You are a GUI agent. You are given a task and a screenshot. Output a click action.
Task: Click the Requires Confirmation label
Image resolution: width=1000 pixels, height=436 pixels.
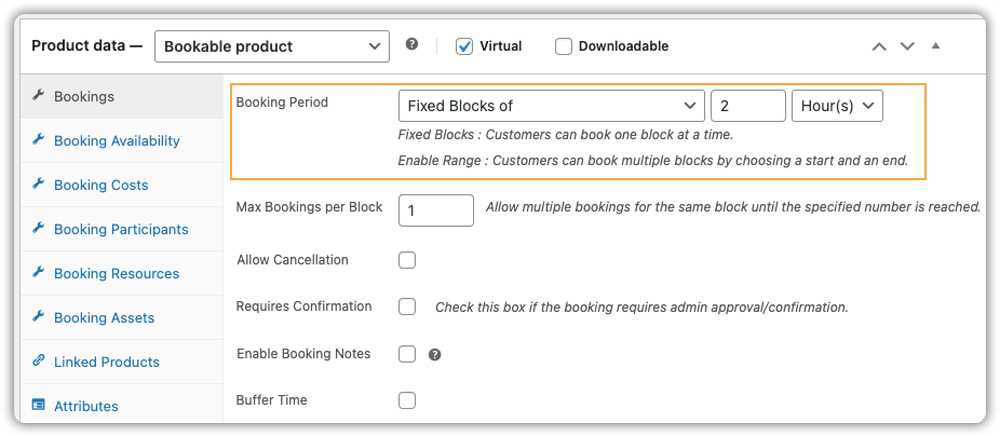pos(304,306)
